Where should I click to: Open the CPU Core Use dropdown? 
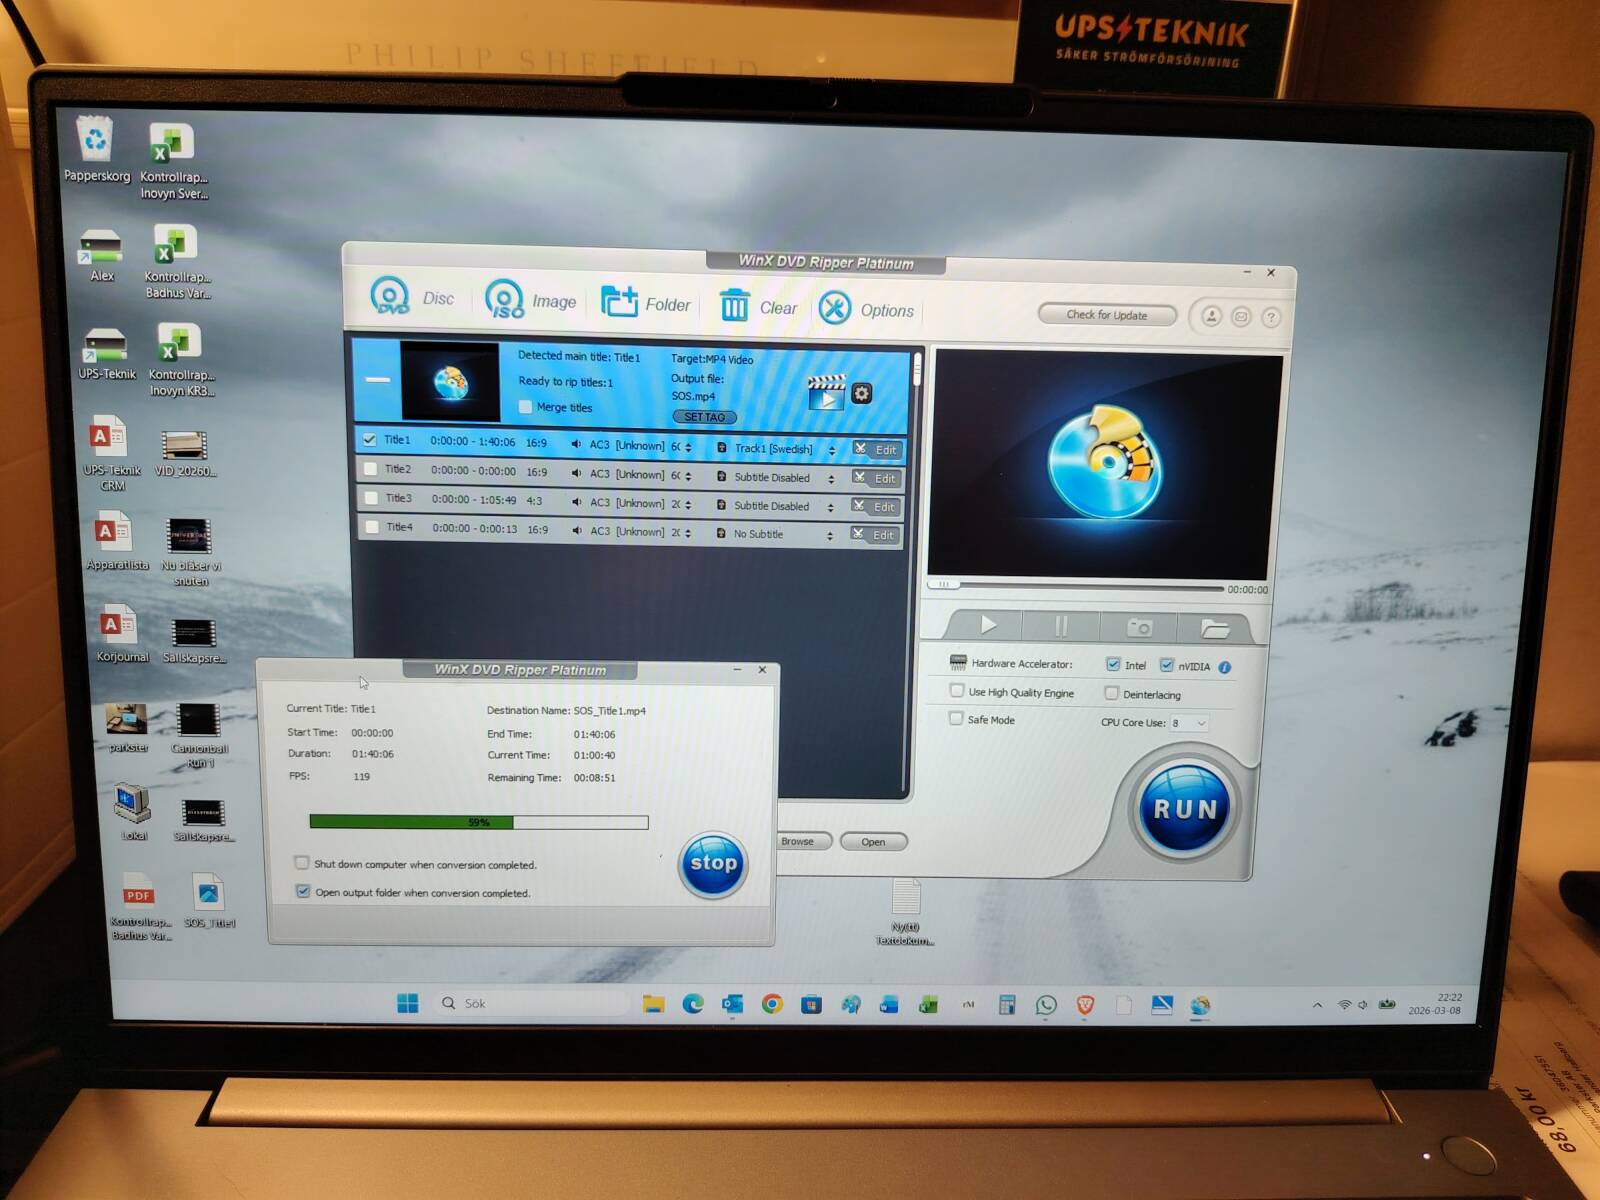tap(1189, 723)
